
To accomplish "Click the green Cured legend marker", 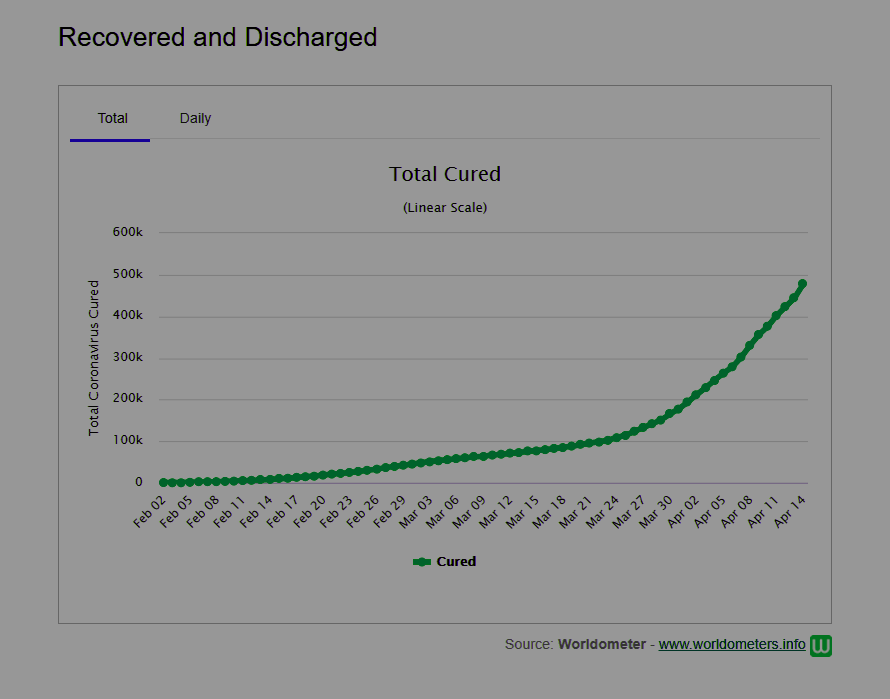I will click(x=422, y=562).
